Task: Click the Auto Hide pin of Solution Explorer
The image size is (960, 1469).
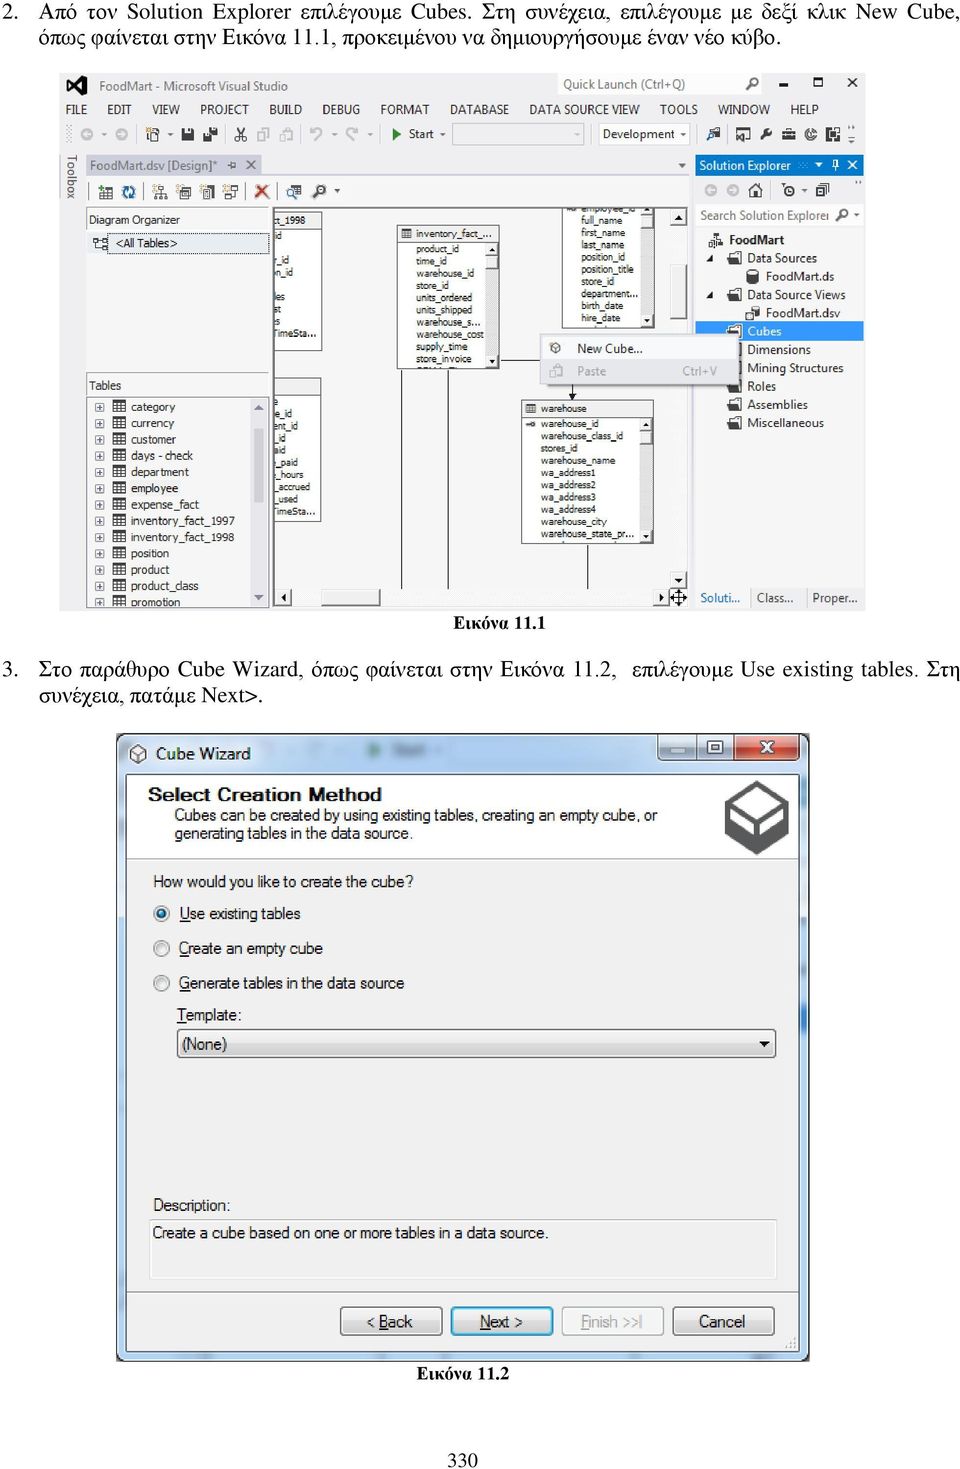Action: 835,165
